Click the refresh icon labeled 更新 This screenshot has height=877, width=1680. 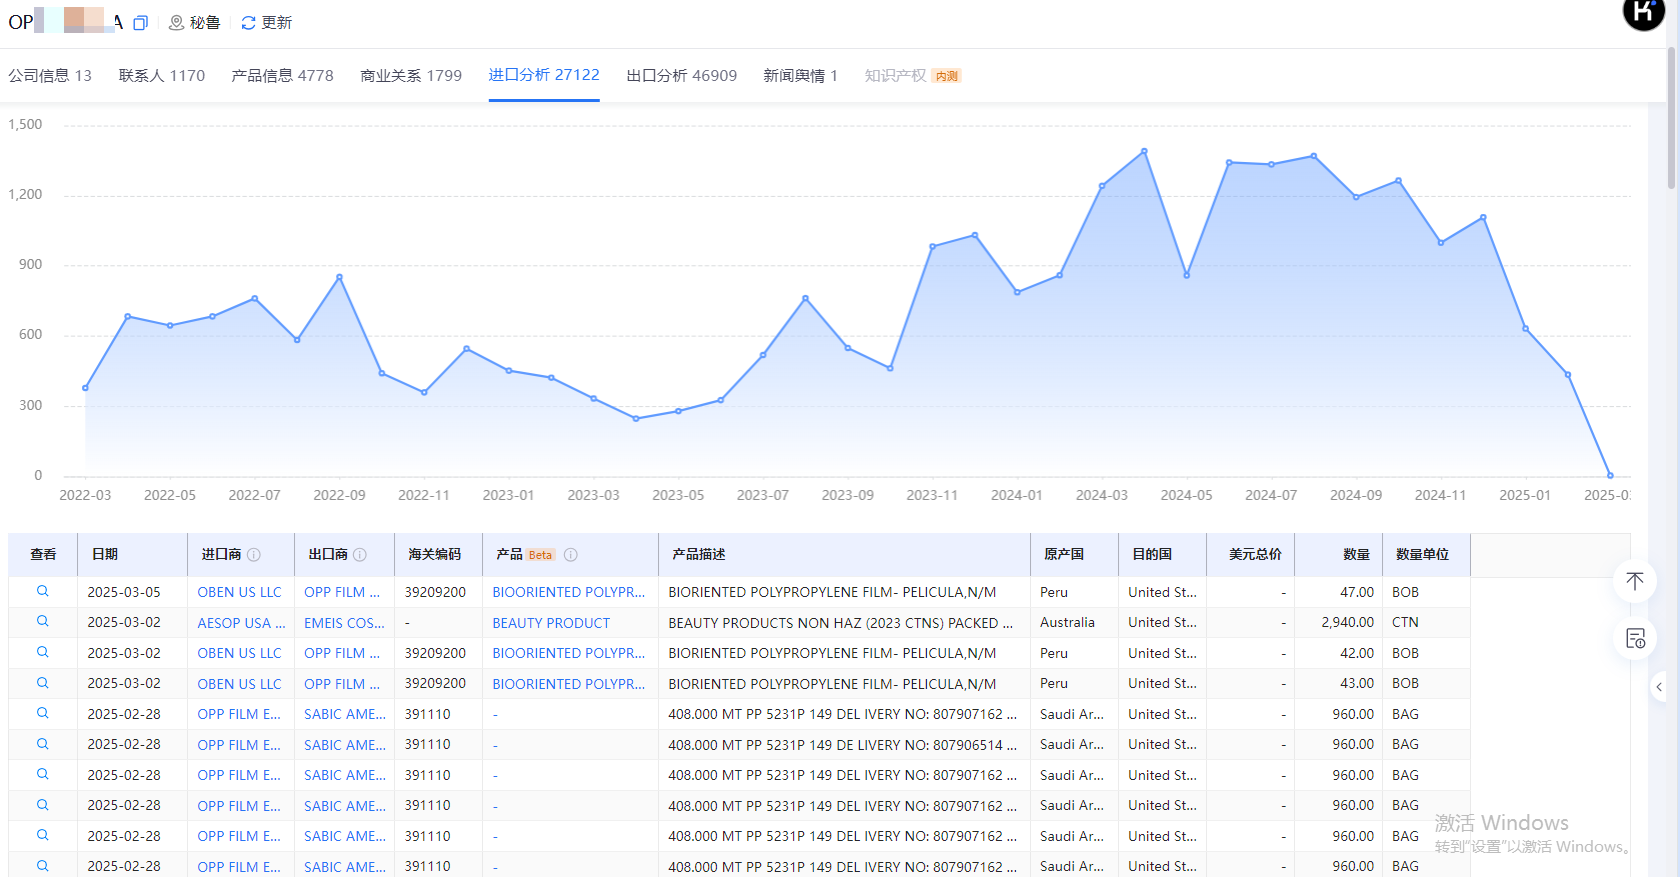[248, 23]
